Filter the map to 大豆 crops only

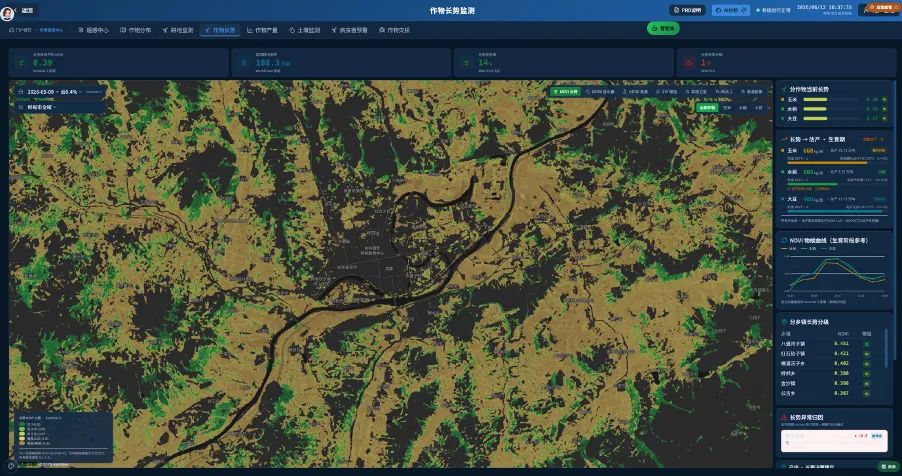tap(758, 108)
